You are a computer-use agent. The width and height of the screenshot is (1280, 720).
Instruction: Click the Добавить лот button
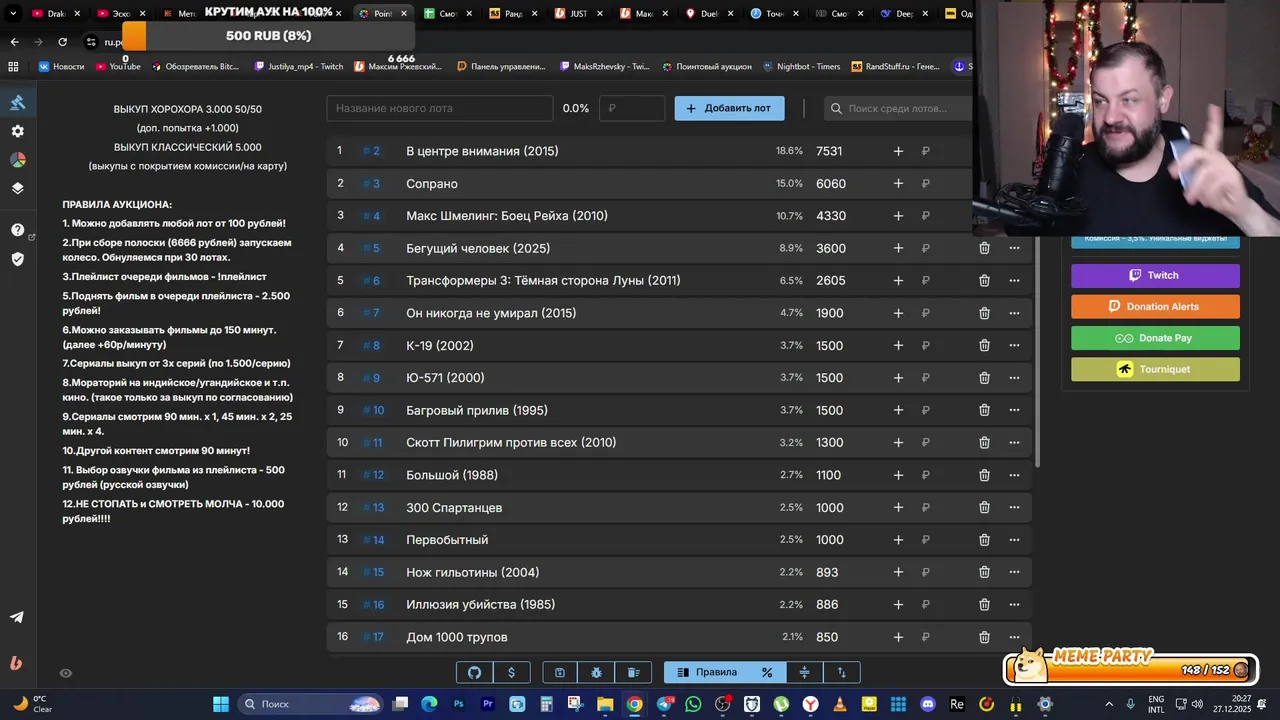tap(729, 108)
